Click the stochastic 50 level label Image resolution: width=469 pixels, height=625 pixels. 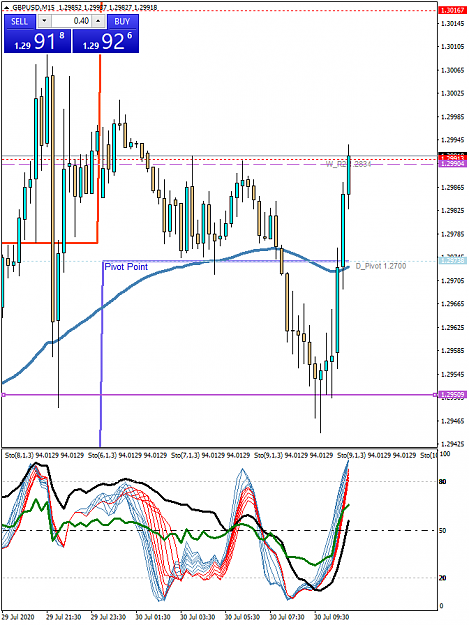coord(443,531)
